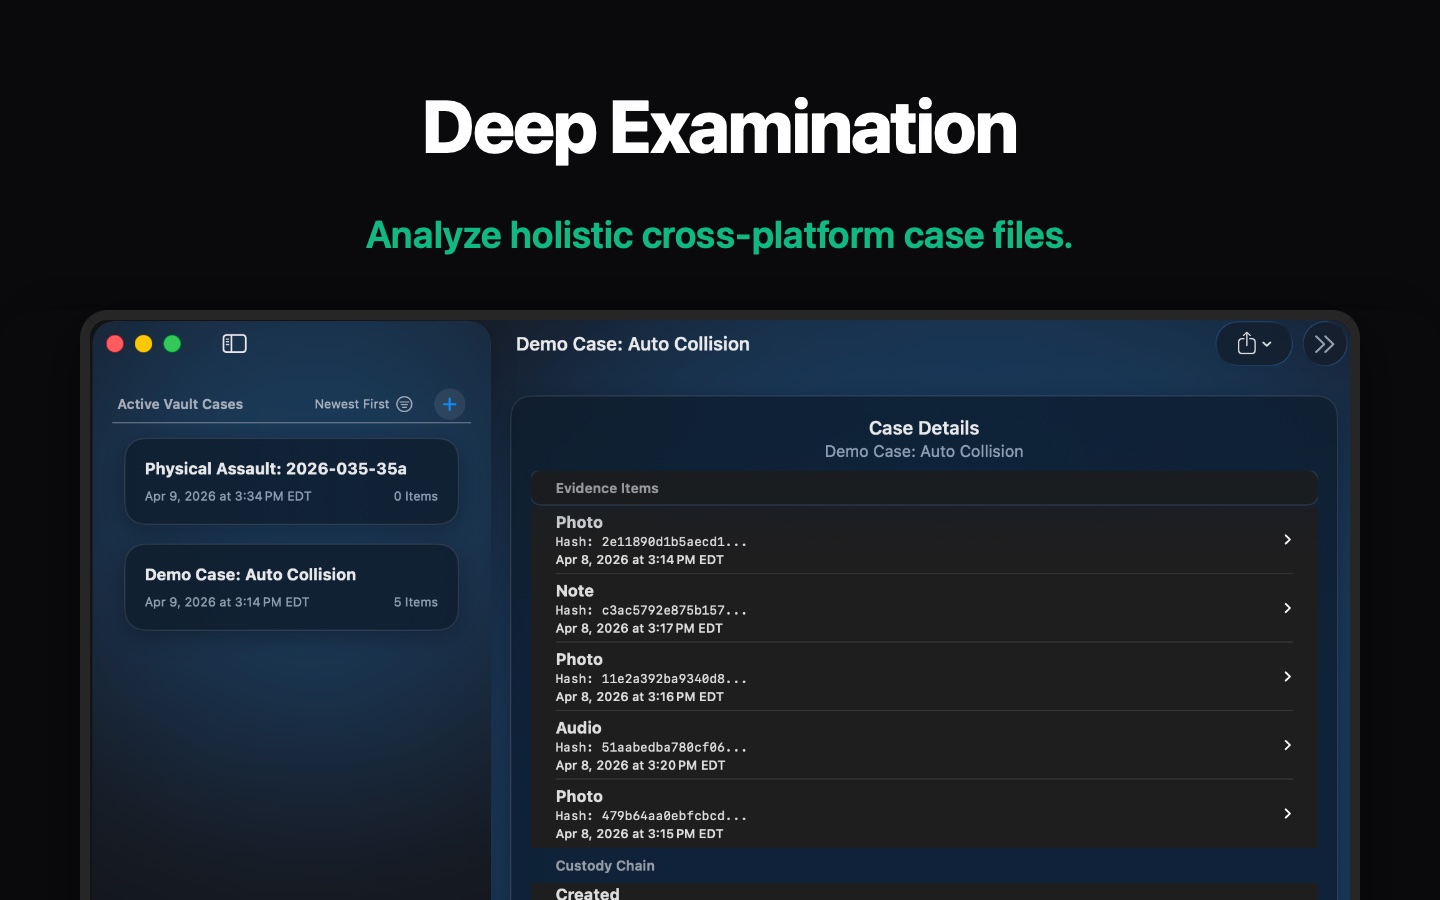Click the red close window button
The image size is (1440, 900).
tap(115, 344)
